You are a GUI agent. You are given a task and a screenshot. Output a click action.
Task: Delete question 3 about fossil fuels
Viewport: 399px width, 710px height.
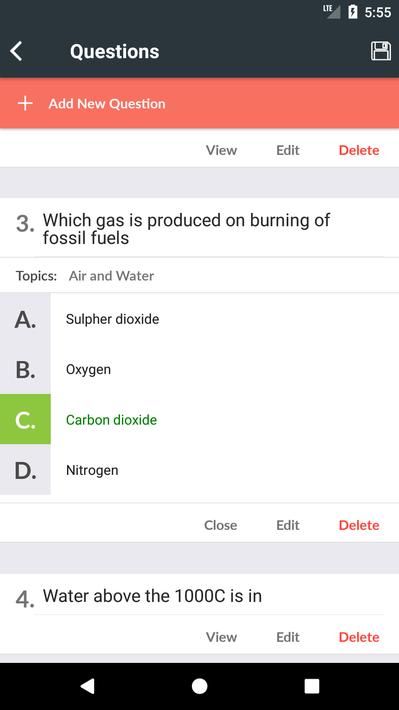pyautogui.click(x=359, y=525)
